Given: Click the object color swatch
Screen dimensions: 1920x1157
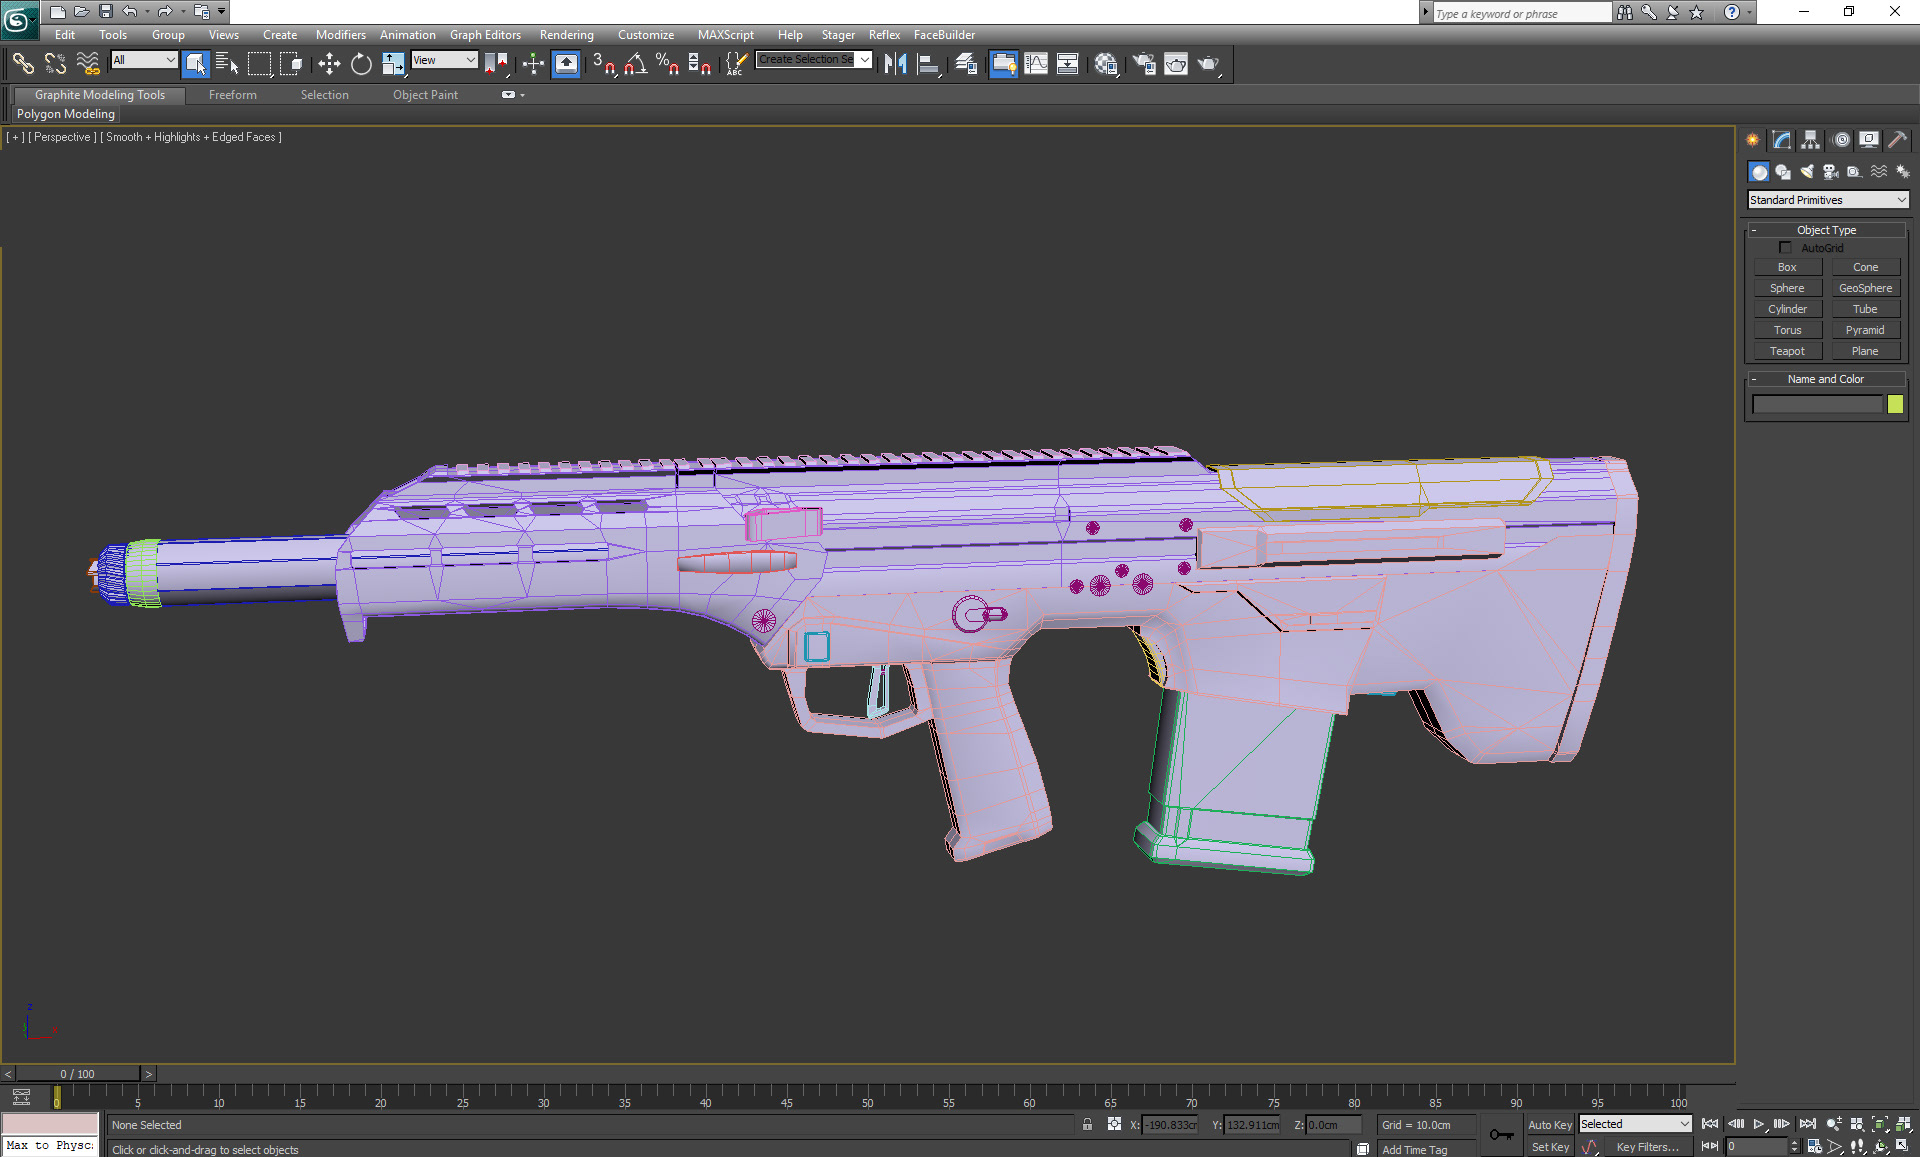Looking at the screenshot, I should [1896, 404].
